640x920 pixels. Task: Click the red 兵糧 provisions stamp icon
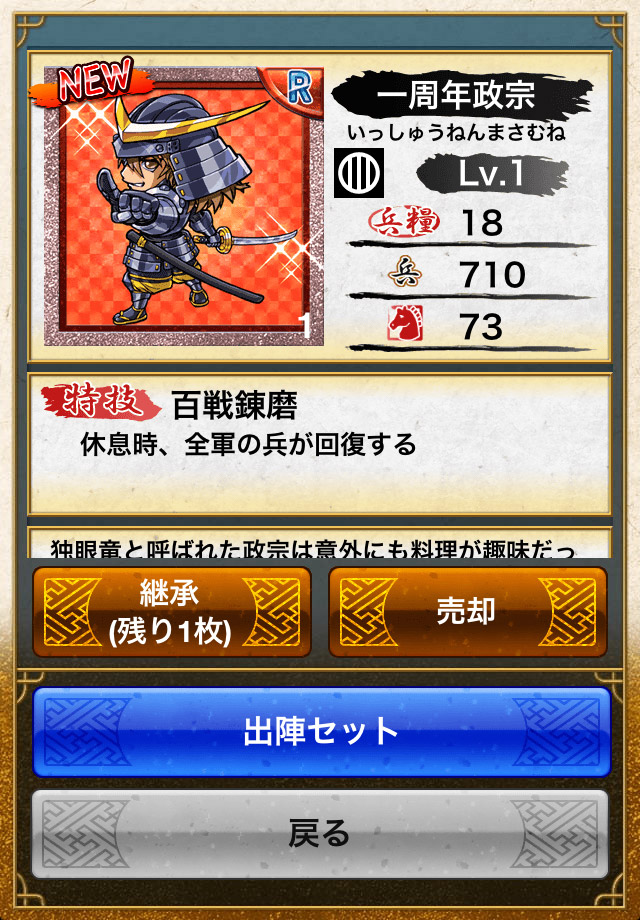pyautogui.click(x=404, y=222)
